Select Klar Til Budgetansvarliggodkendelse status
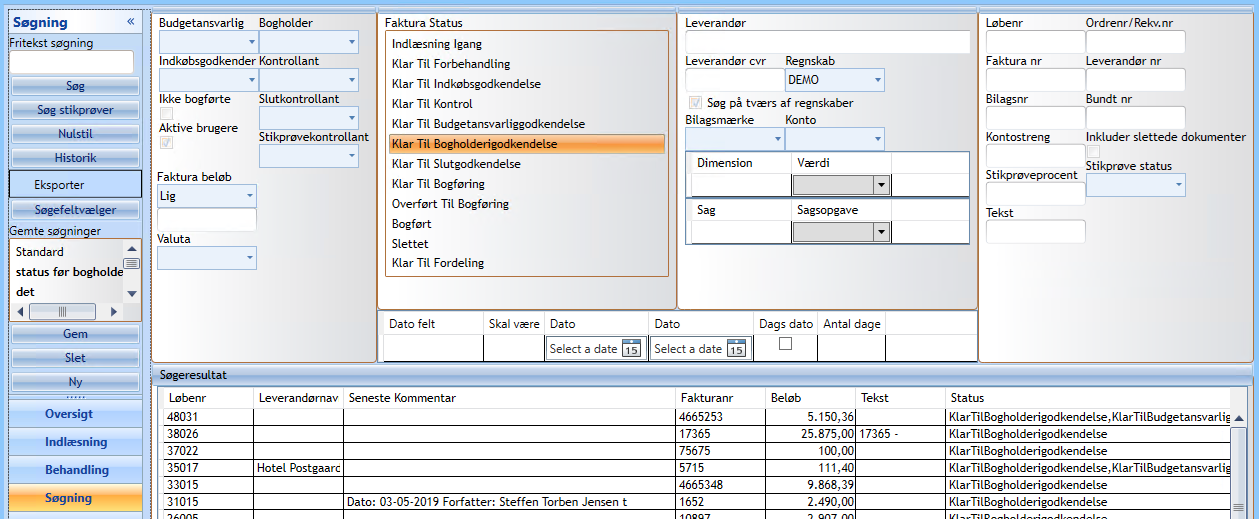This screenshot has width=1259, height=519. pyautogui.click(x=527, y=124)
